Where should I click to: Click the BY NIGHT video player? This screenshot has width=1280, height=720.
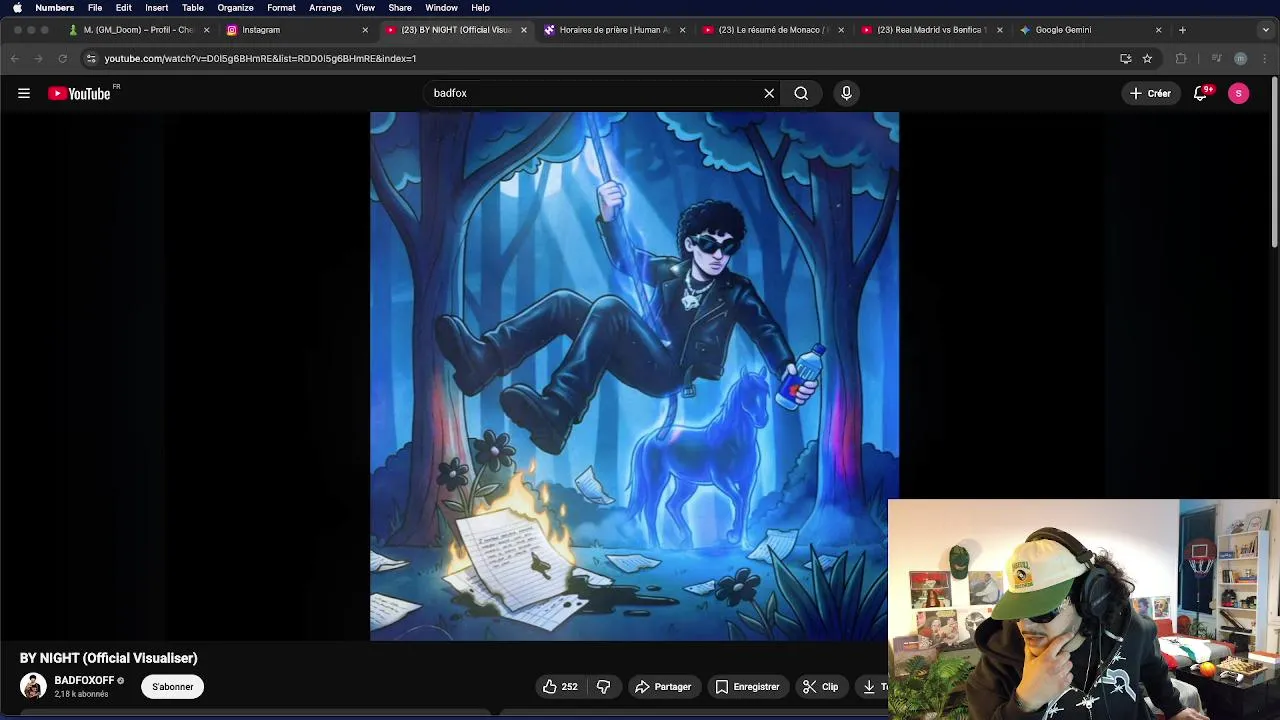[634, 375]
